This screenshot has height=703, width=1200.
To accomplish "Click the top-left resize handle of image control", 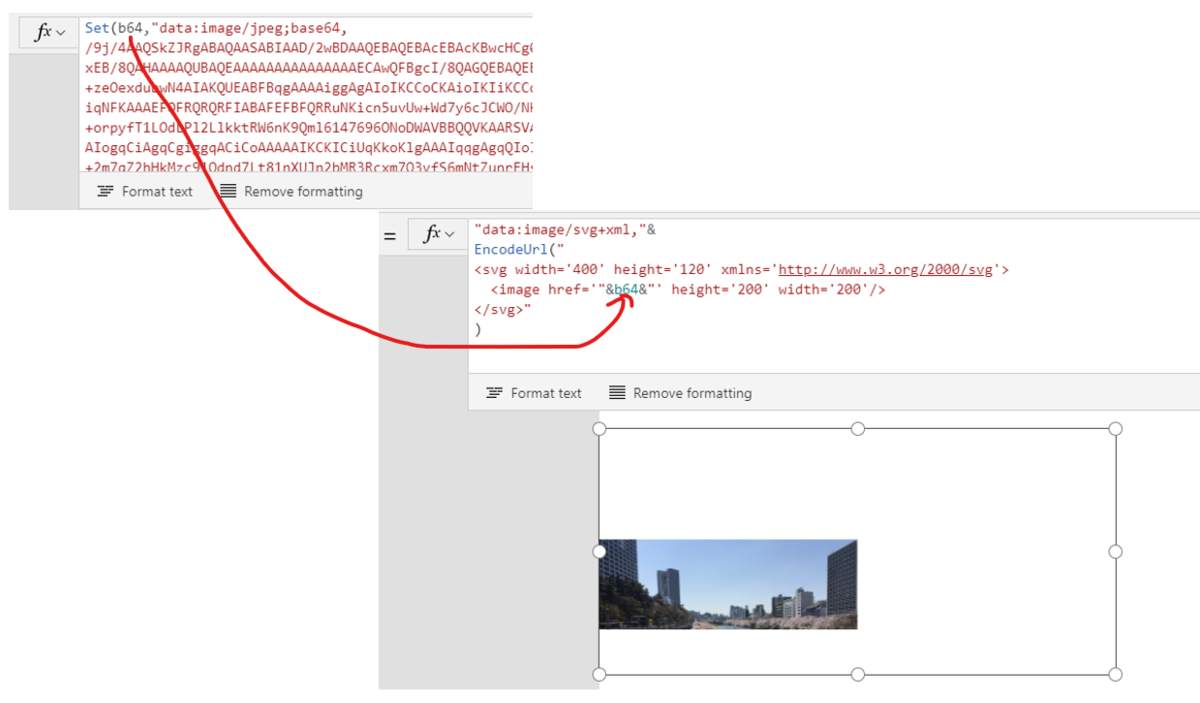I will click(x=599, y=428).
